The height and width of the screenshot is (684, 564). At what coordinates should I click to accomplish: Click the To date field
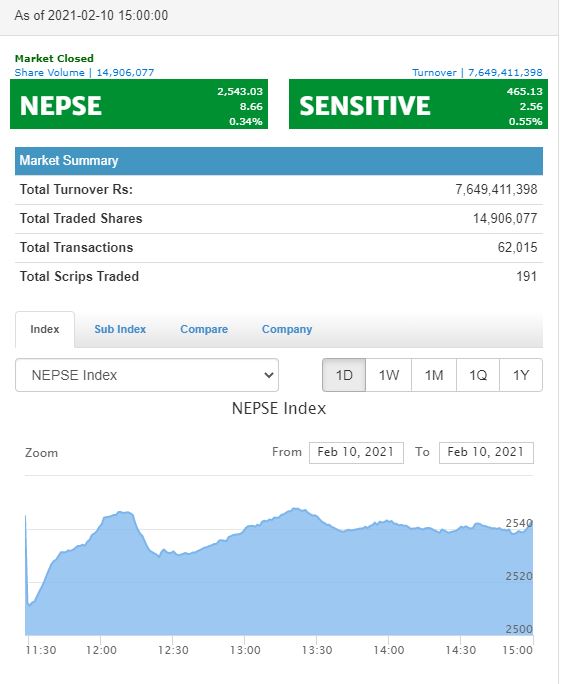[486, 452]
